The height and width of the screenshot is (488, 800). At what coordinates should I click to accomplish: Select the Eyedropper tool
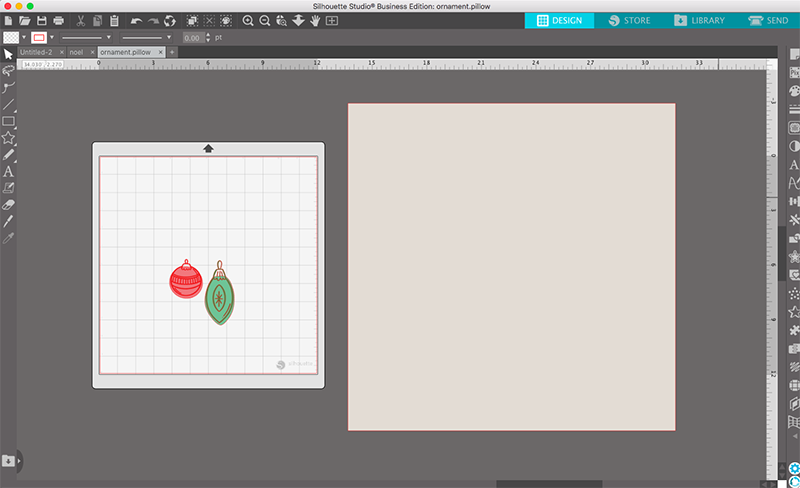coord(8,238)
